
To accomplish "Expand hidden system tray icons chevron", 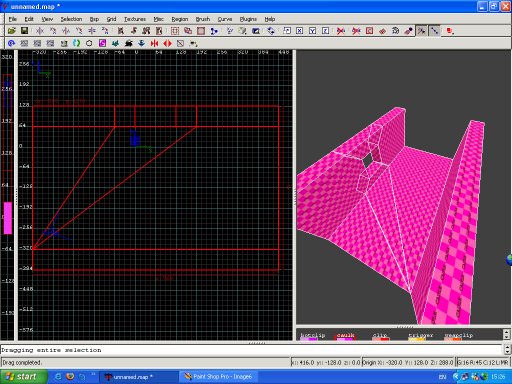I will (x=455, y=377).
